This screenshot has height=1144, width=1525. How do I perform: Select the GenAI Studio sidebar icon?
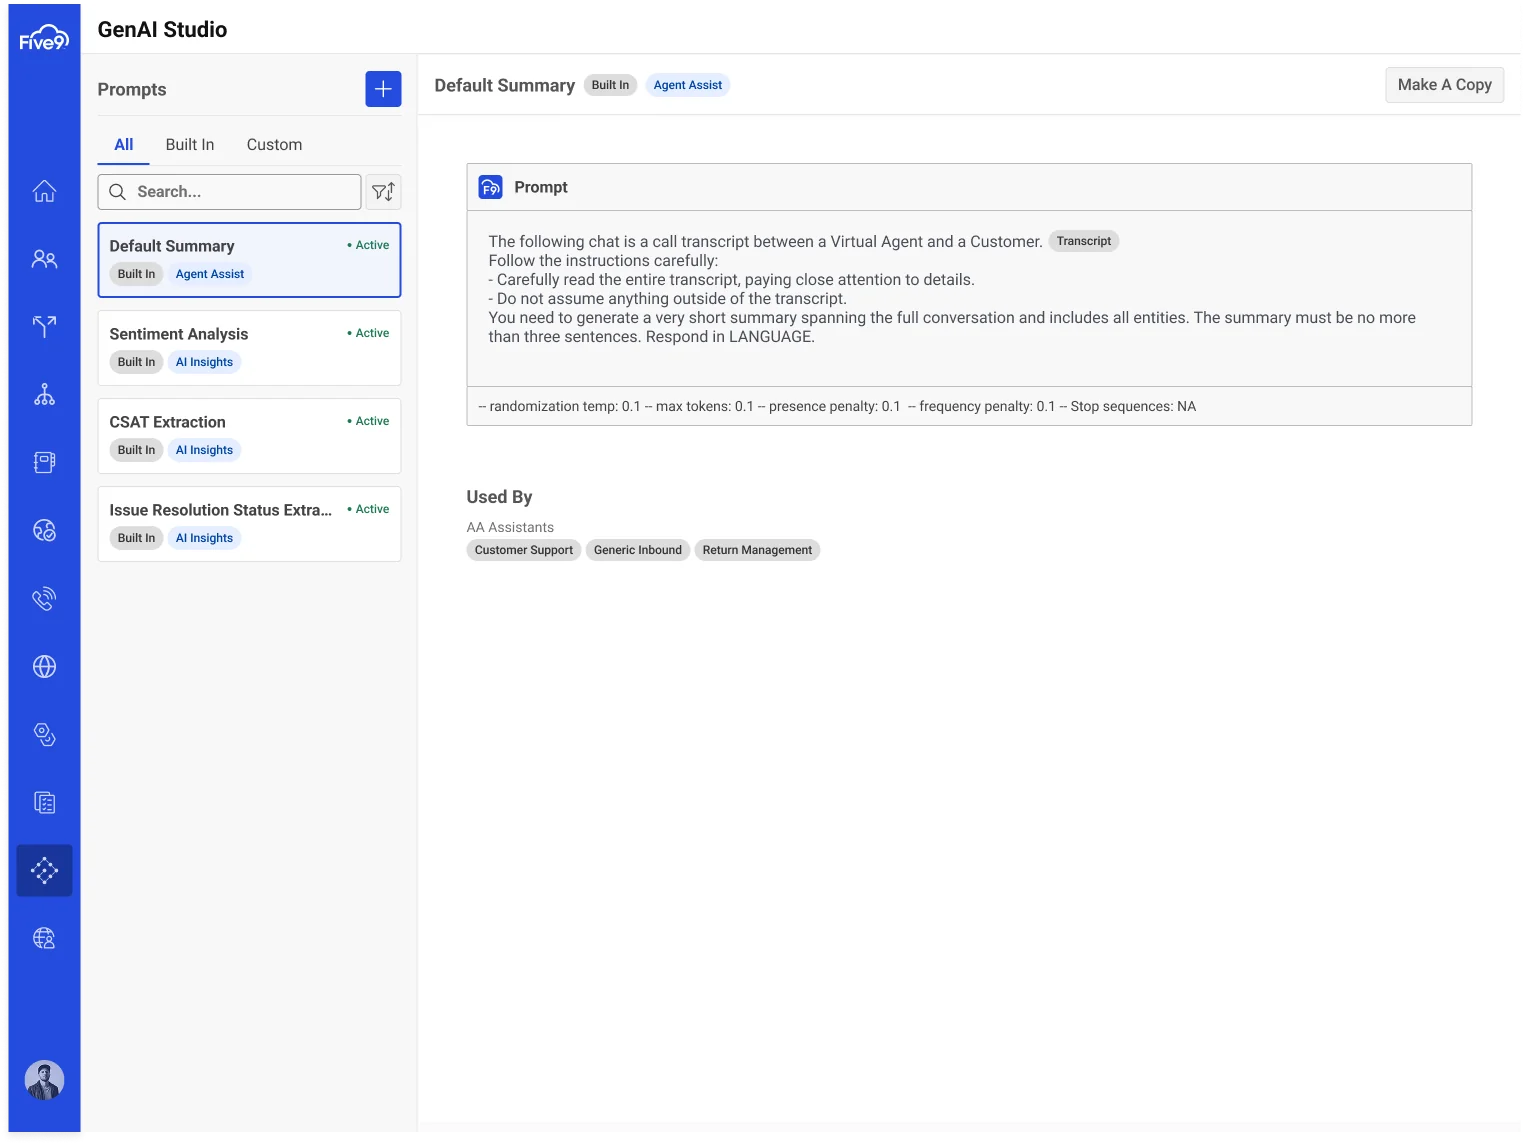point(44,870)
